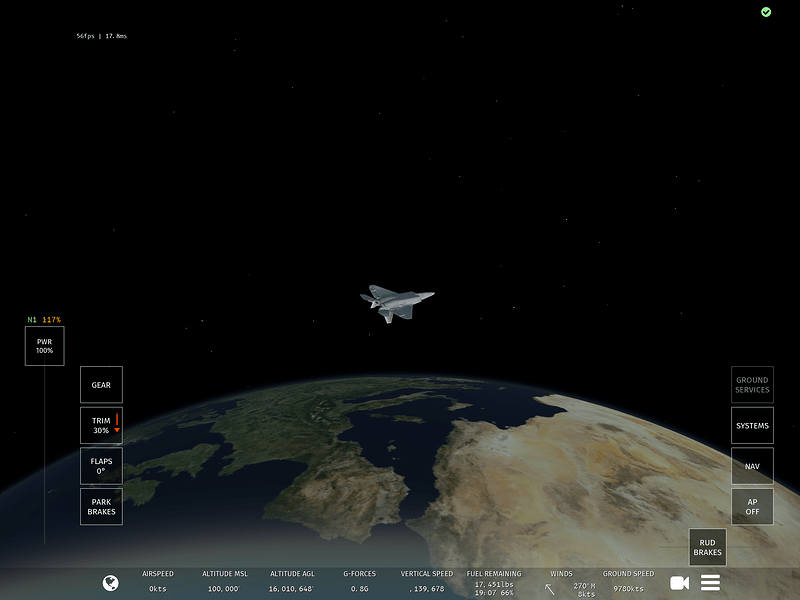Activate RUD BRAKES control
This screenshot has width=800, height=600.
(707, 547)
